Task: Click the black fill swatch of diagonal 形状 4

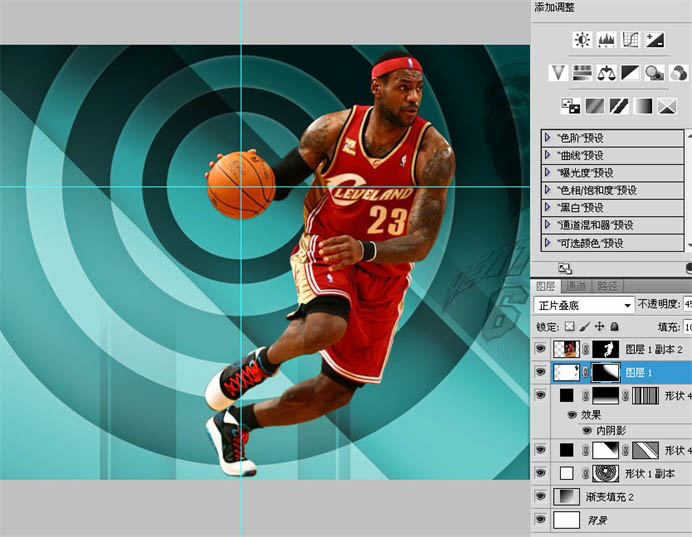Action: tap(567, 450)
